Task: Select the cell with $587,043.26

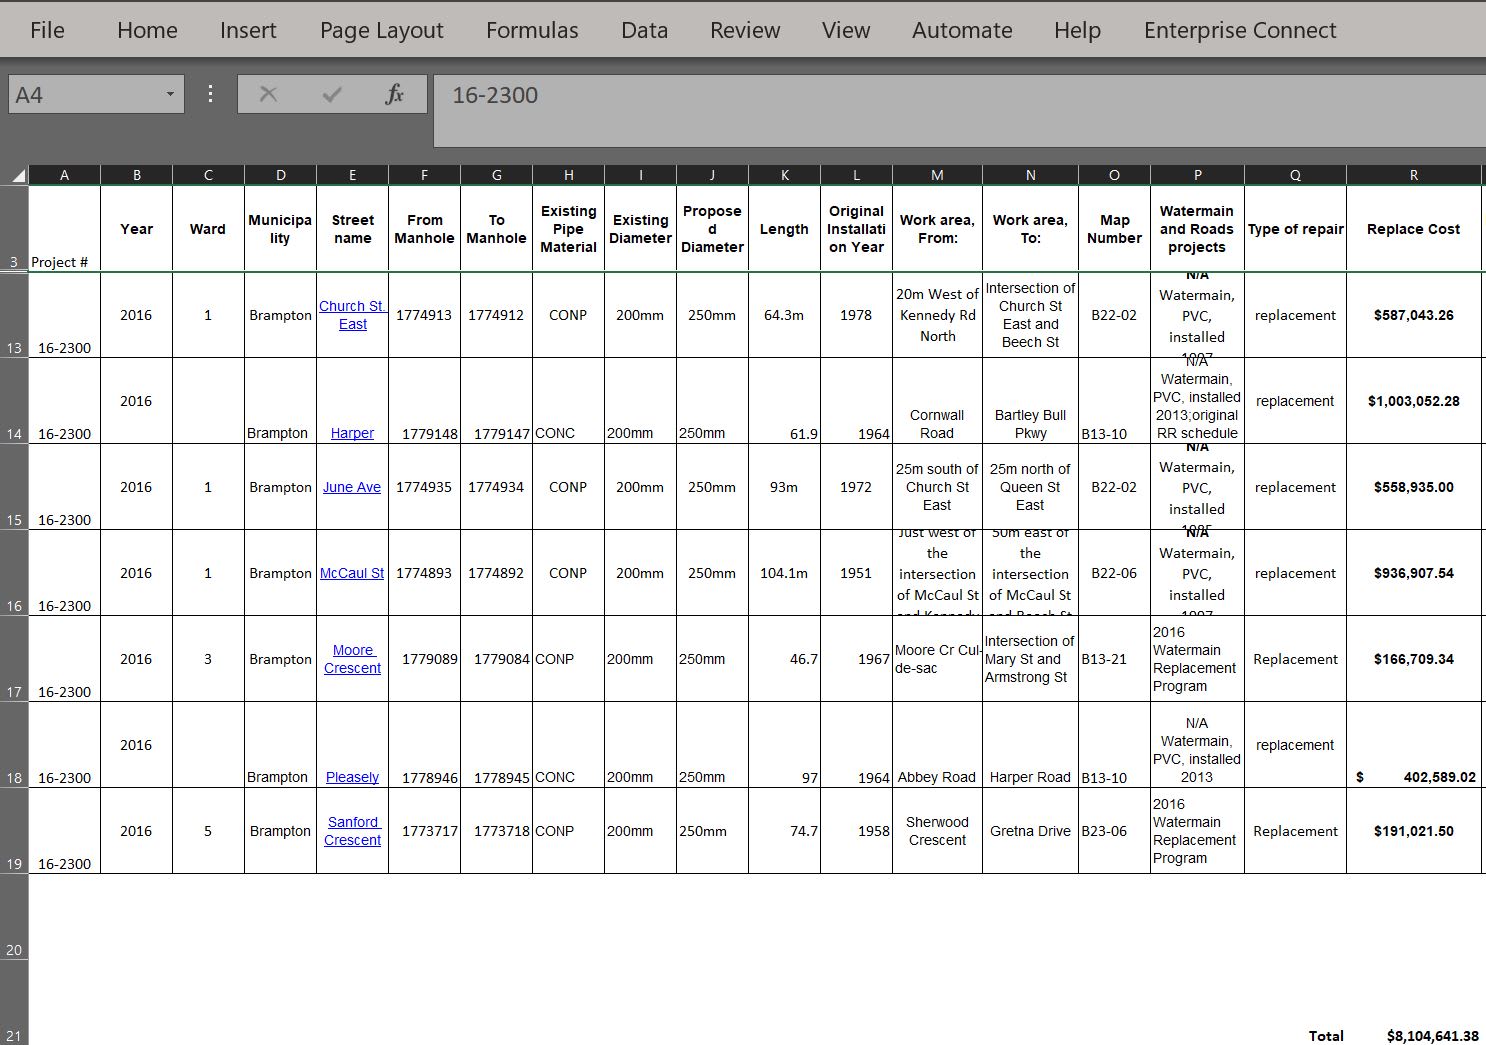Action: click(1413, 315)
